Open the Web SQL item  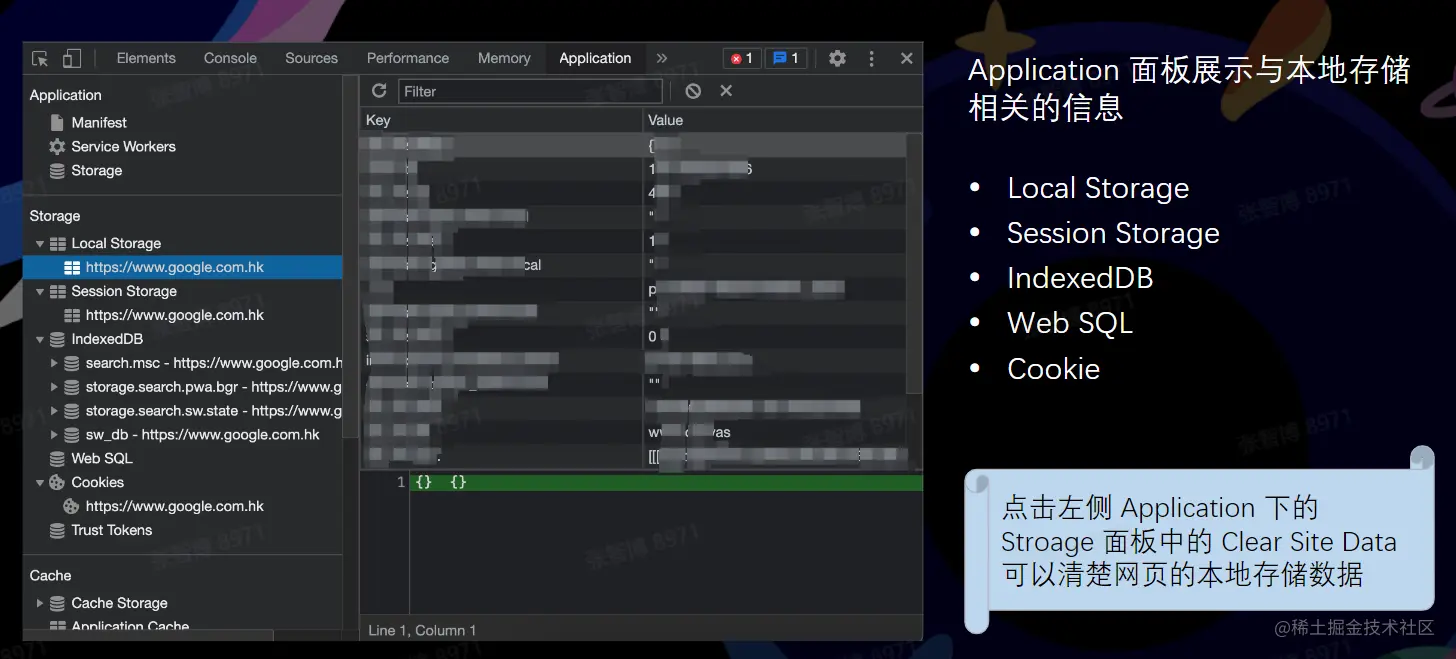tap(102, 458)
